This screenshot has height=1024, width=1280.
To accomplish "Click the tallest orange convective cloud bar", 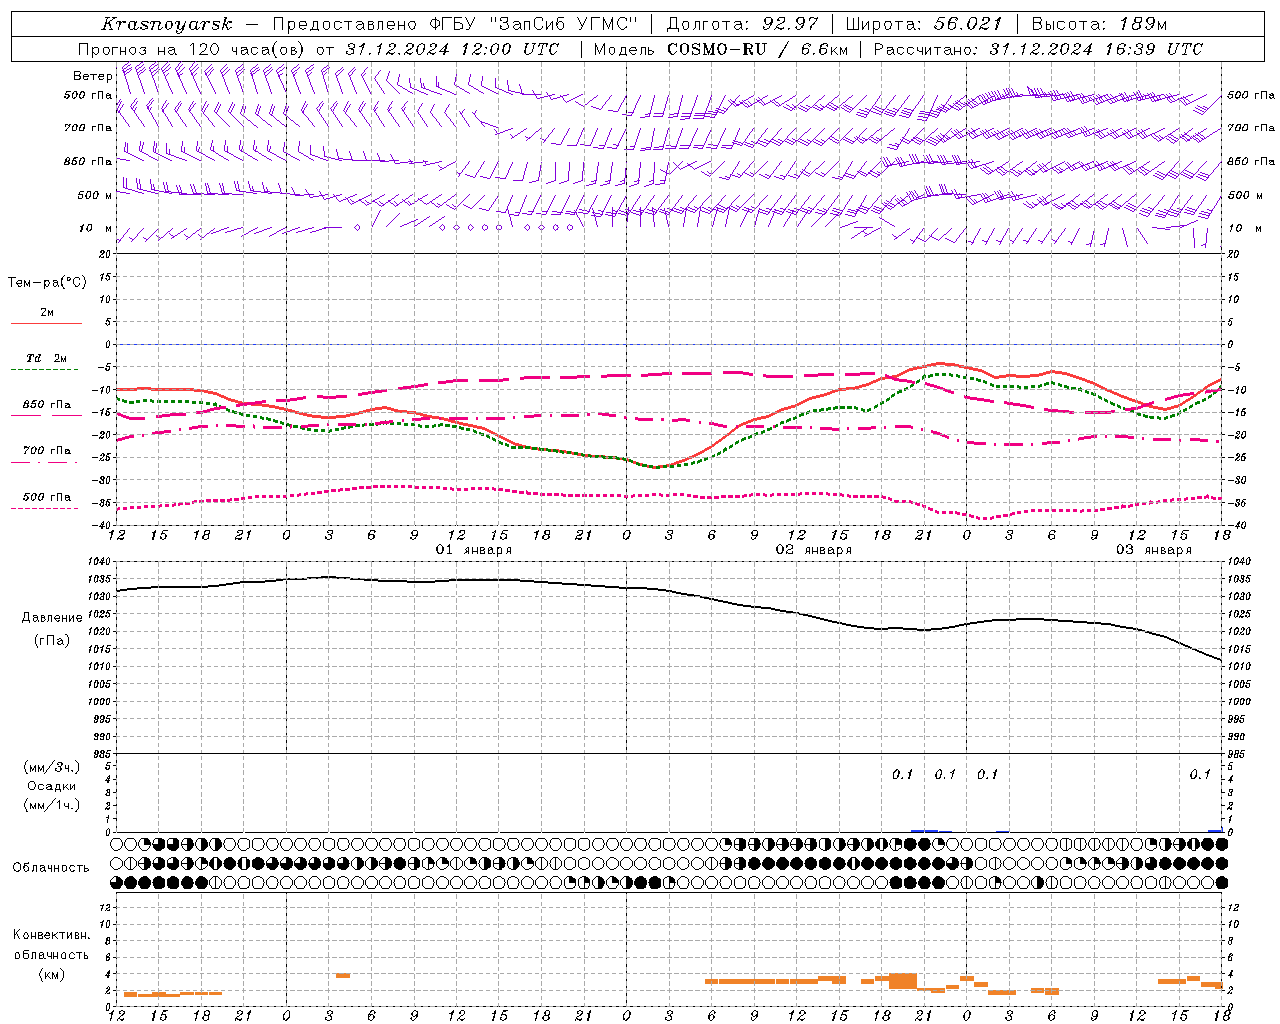I will 903,981.
